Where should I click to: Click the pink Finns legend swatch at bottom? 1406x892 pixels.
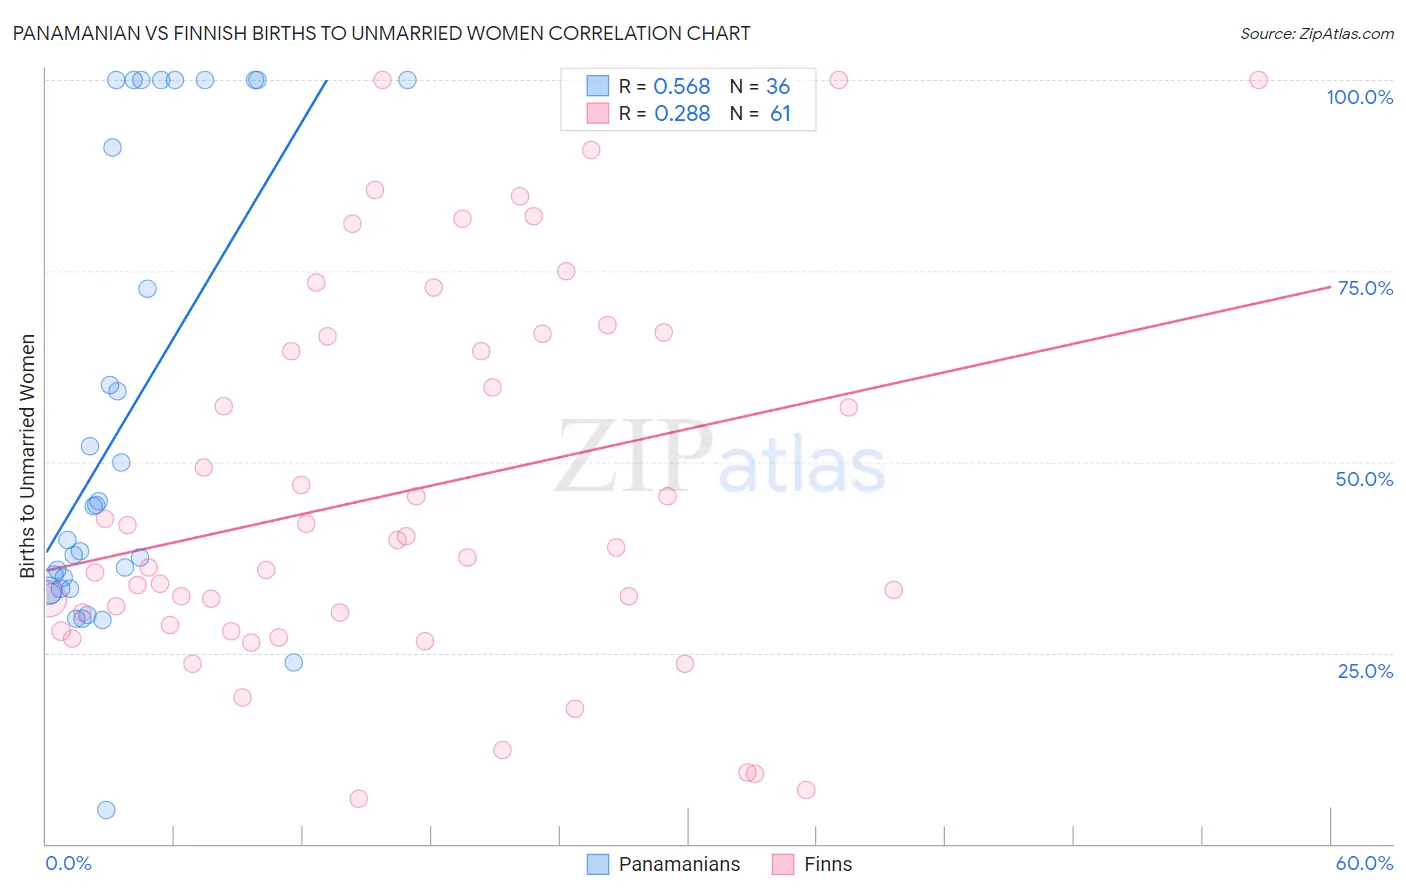tap(783, 864)
